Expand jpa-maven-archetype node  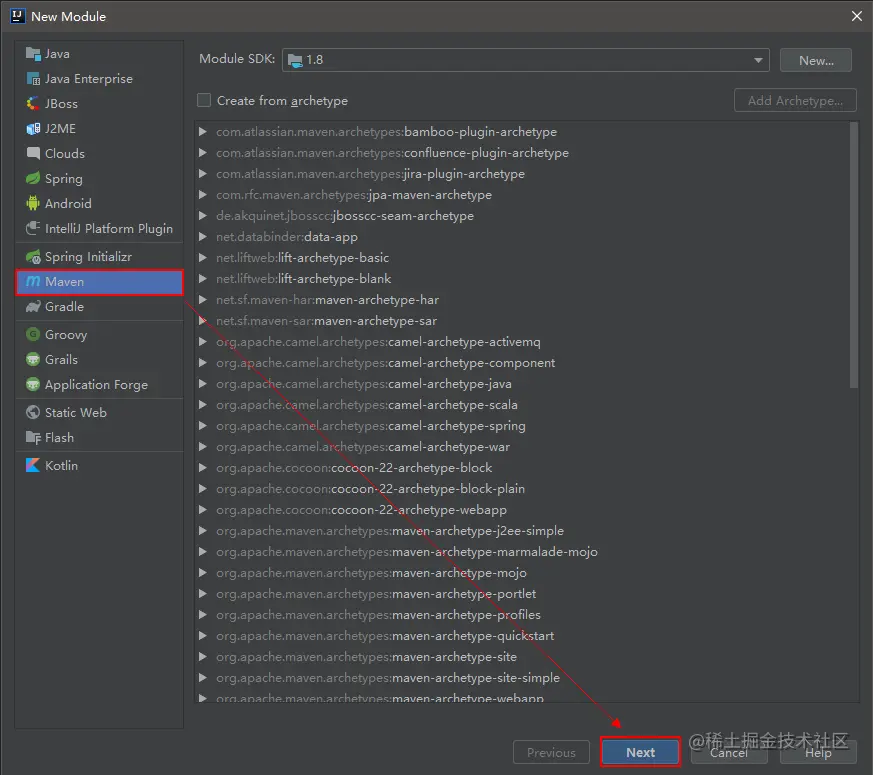coord(203,195)
